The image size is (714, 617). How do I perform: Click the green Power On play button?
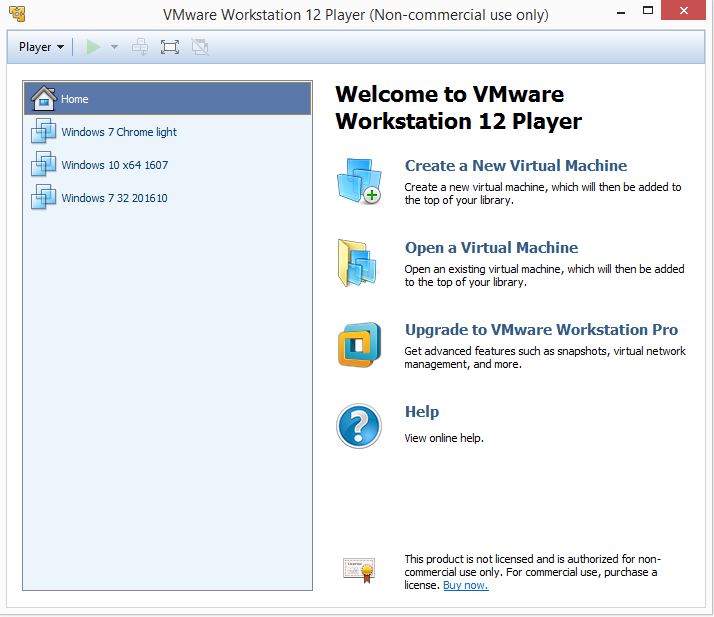click(93, 47)
